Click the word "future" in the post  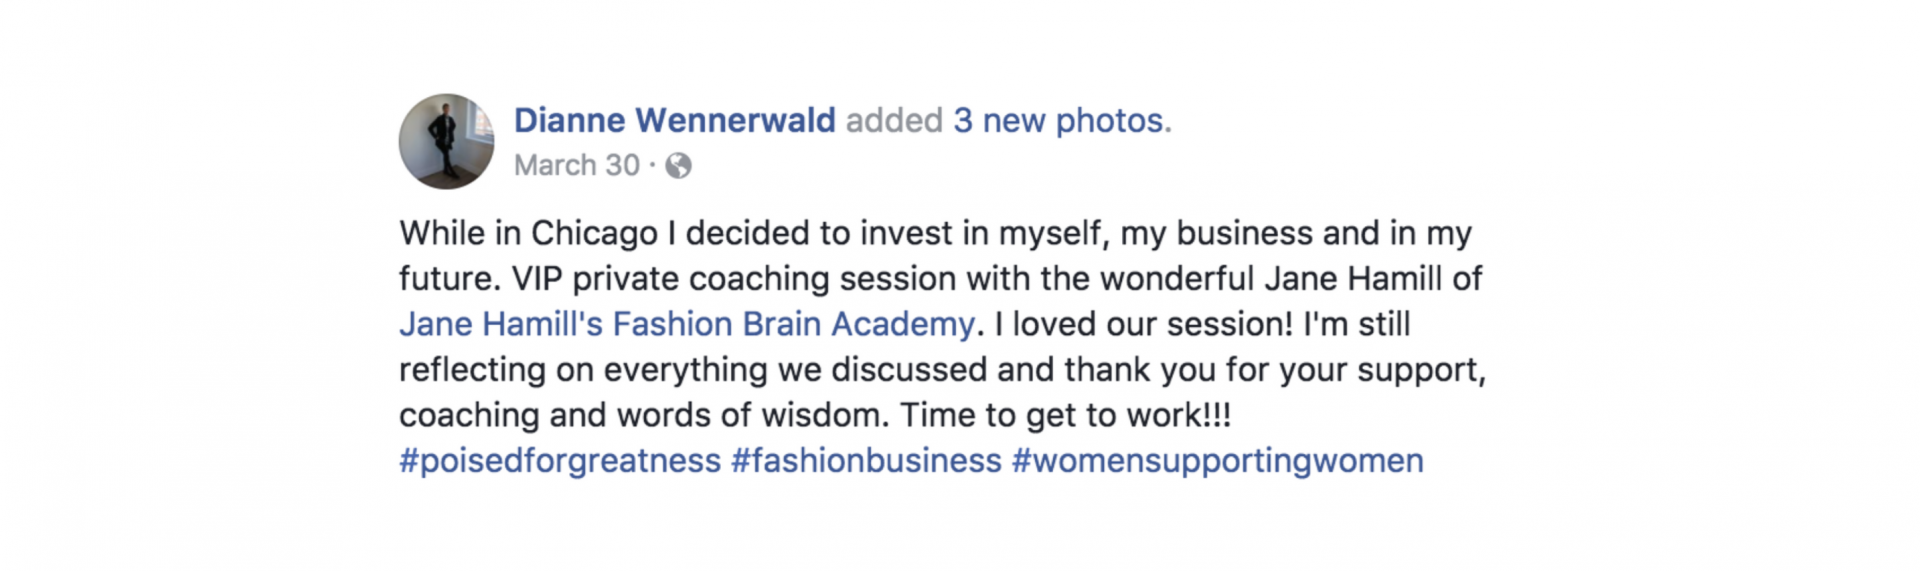pyautogui.click(x=448, y=279)
